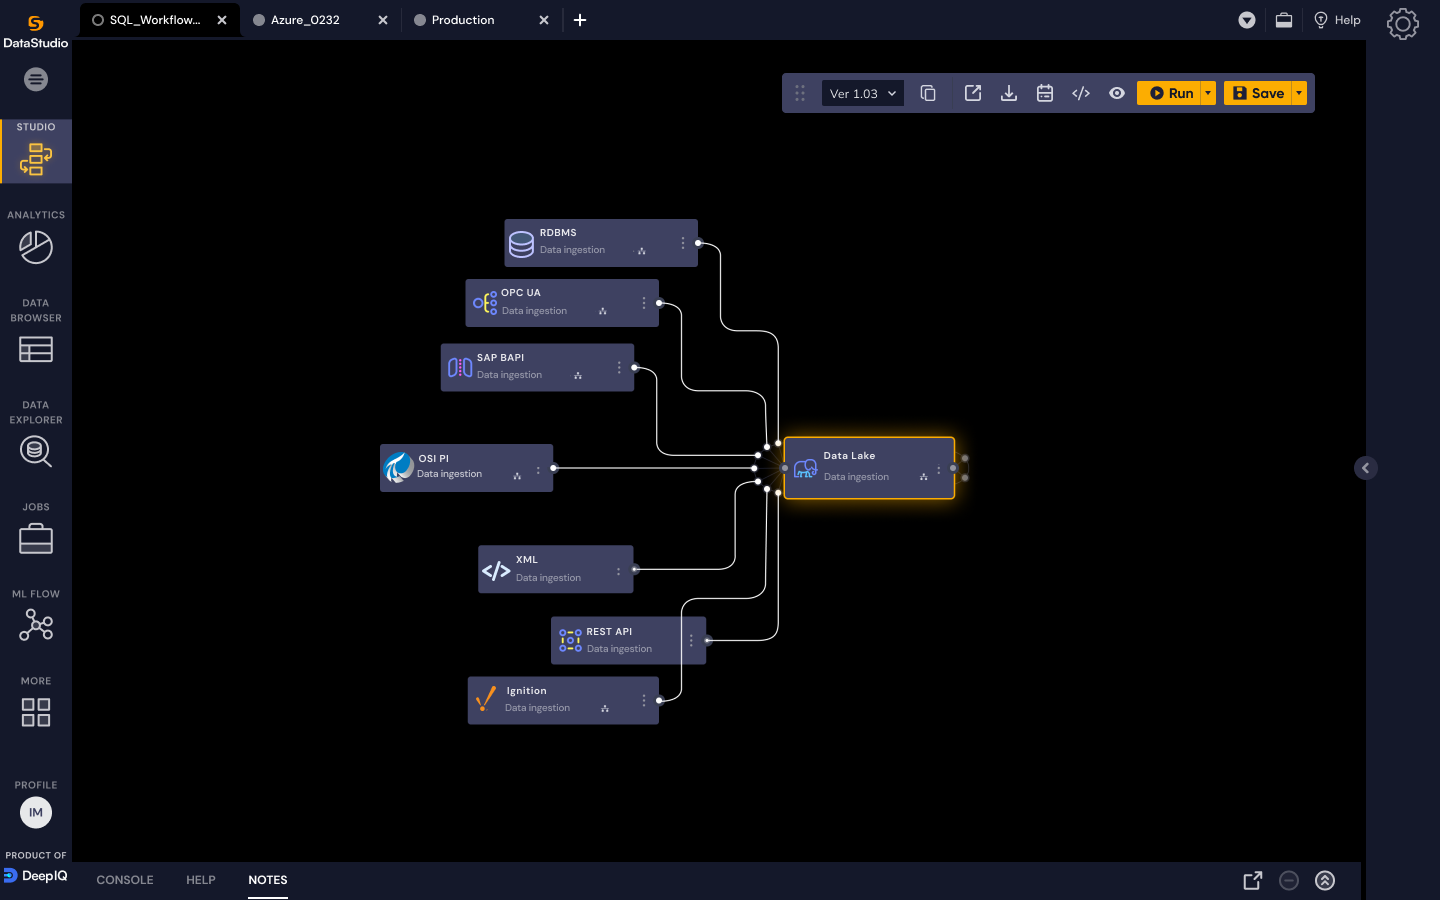Open the settings gear
This screenshot has width=1440, height=900.
pos(1403,23)
